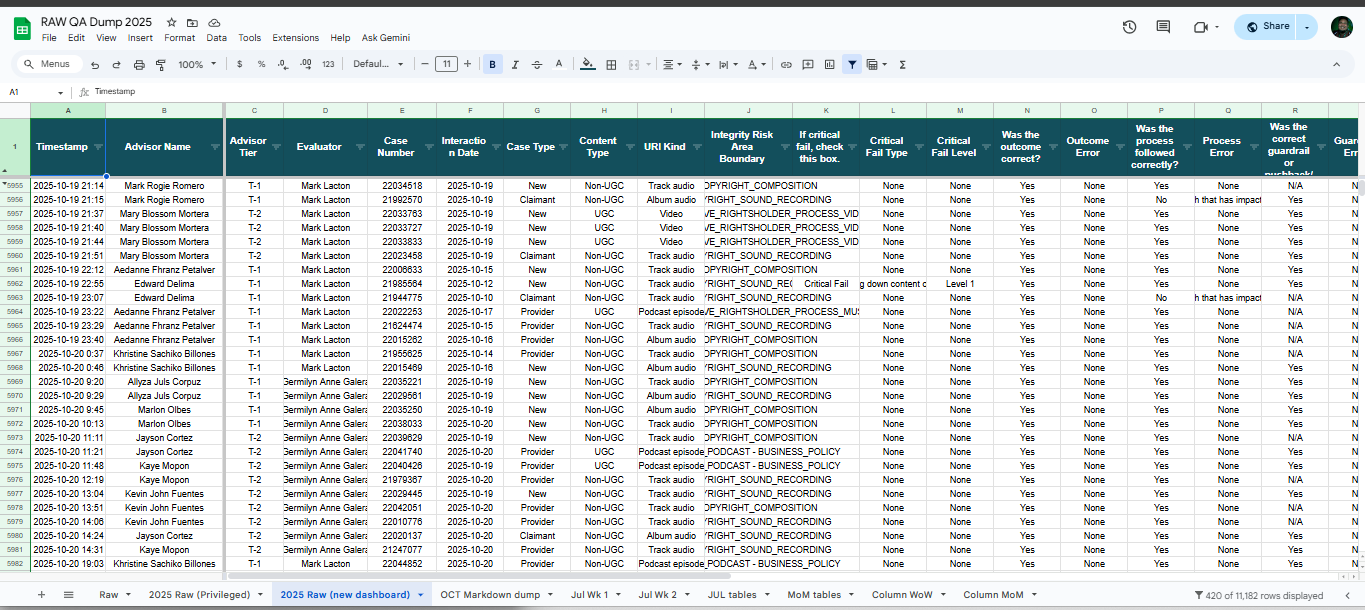Star the RAW QA Dump 2025 document

tap(172, 22)
